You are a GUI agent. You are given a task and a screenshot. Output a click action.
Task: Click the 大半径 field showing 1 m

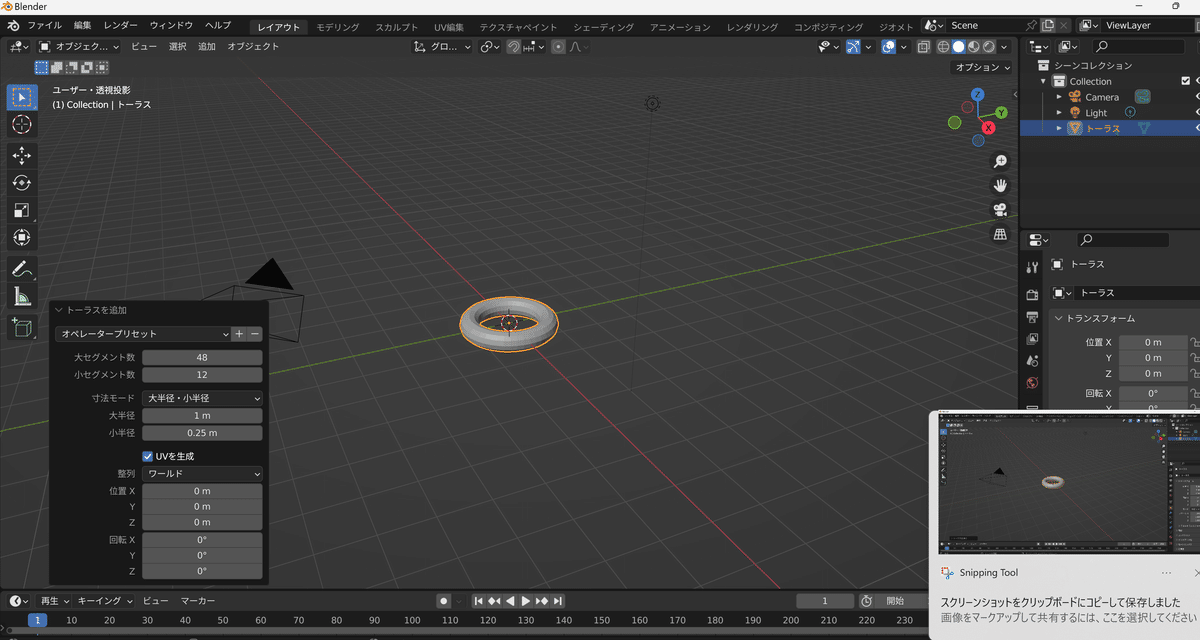[202, 416]
